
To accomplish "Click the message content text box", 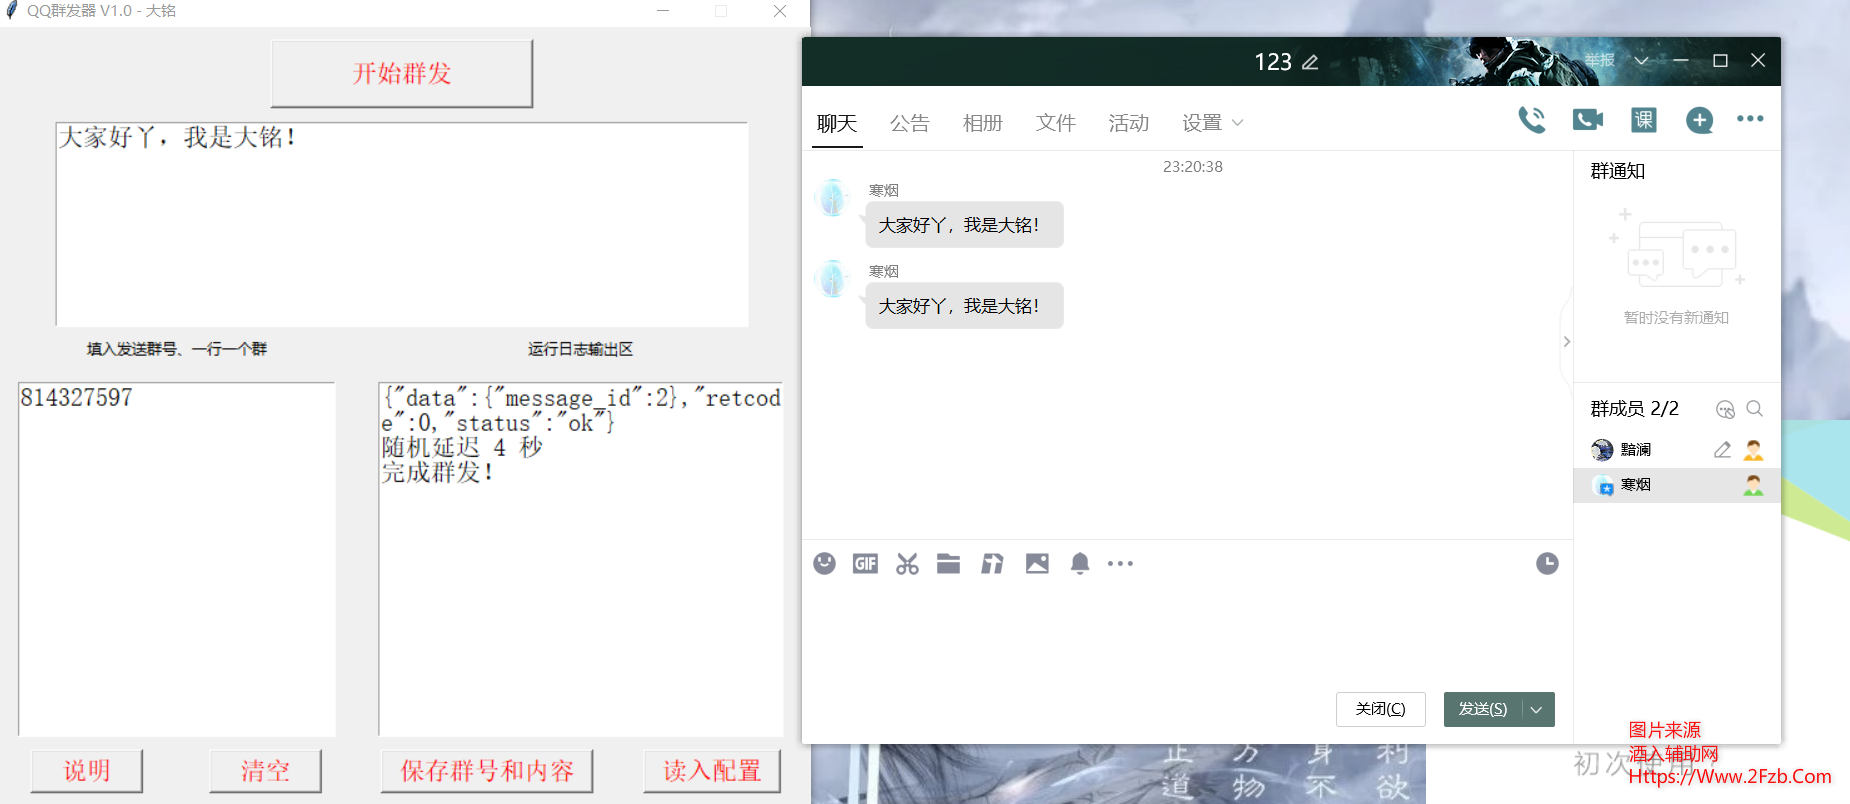I will pos(402,224).
